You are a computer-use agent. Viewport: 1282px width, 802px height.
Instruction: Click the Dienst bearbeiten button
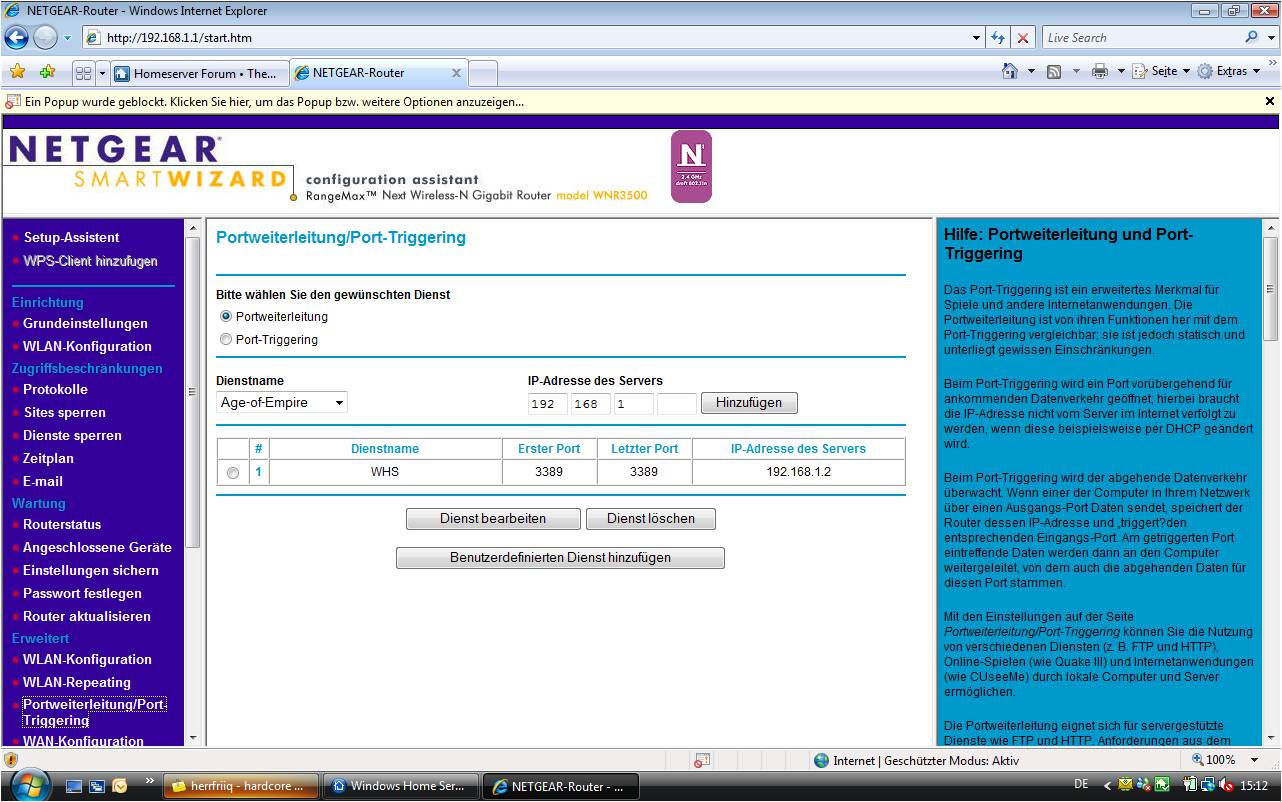click(493, 519)
